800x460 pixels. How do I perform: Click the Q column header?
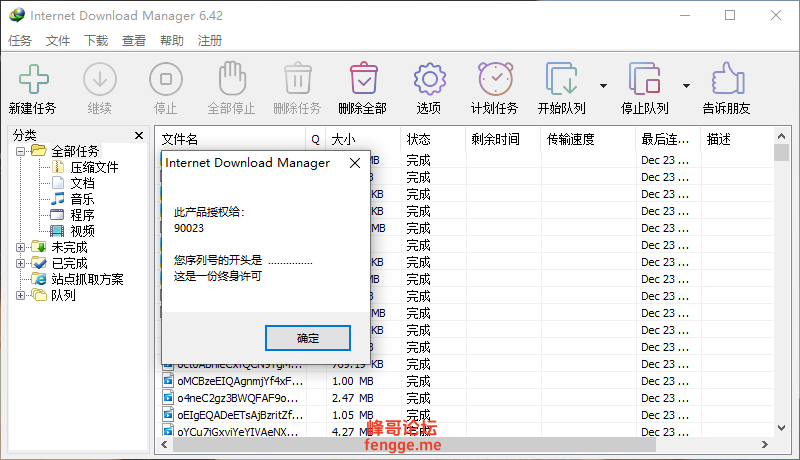[x=315, y=139]
